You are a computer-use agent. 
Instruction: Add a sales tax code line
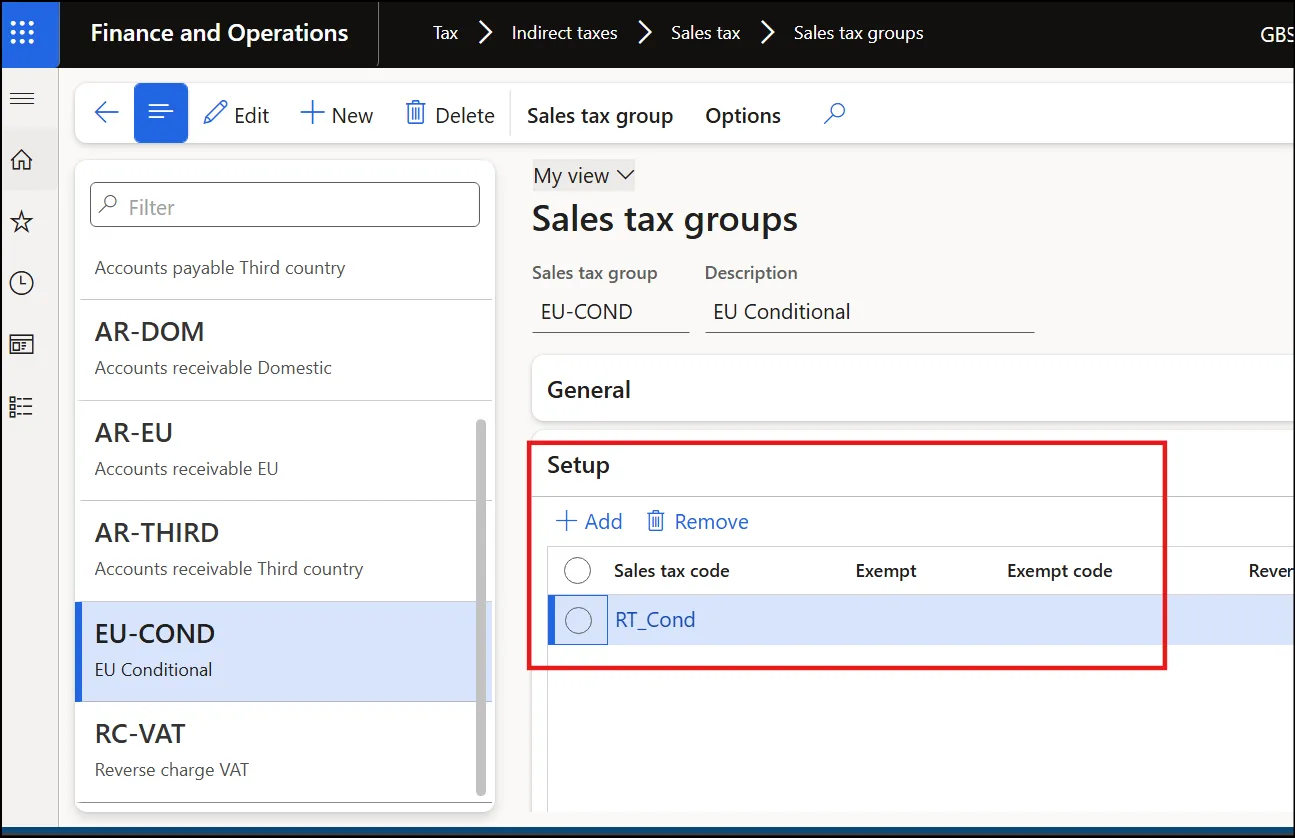tap(589, 521)
